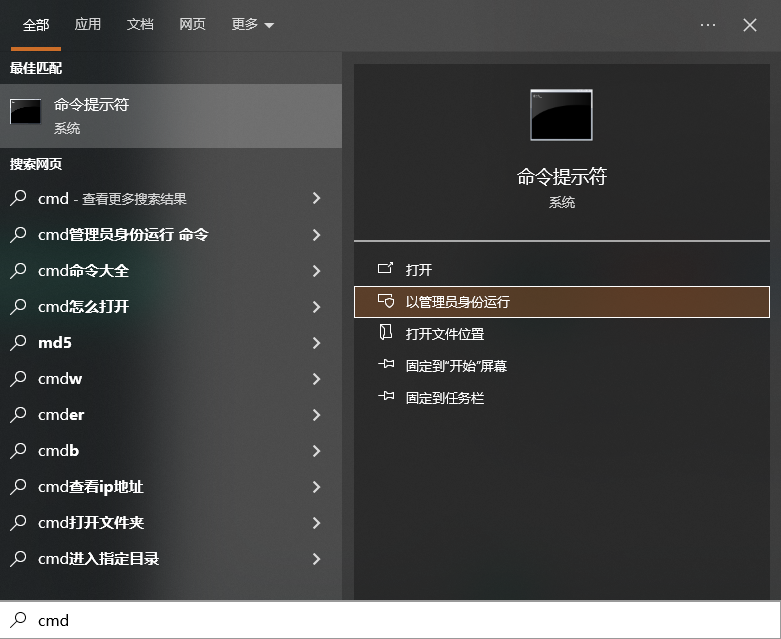Image resolution: width=781 pixels, height=639 pixels.
Task: Click the search icon next to cmd怎么打开
Action: (18, 306)
